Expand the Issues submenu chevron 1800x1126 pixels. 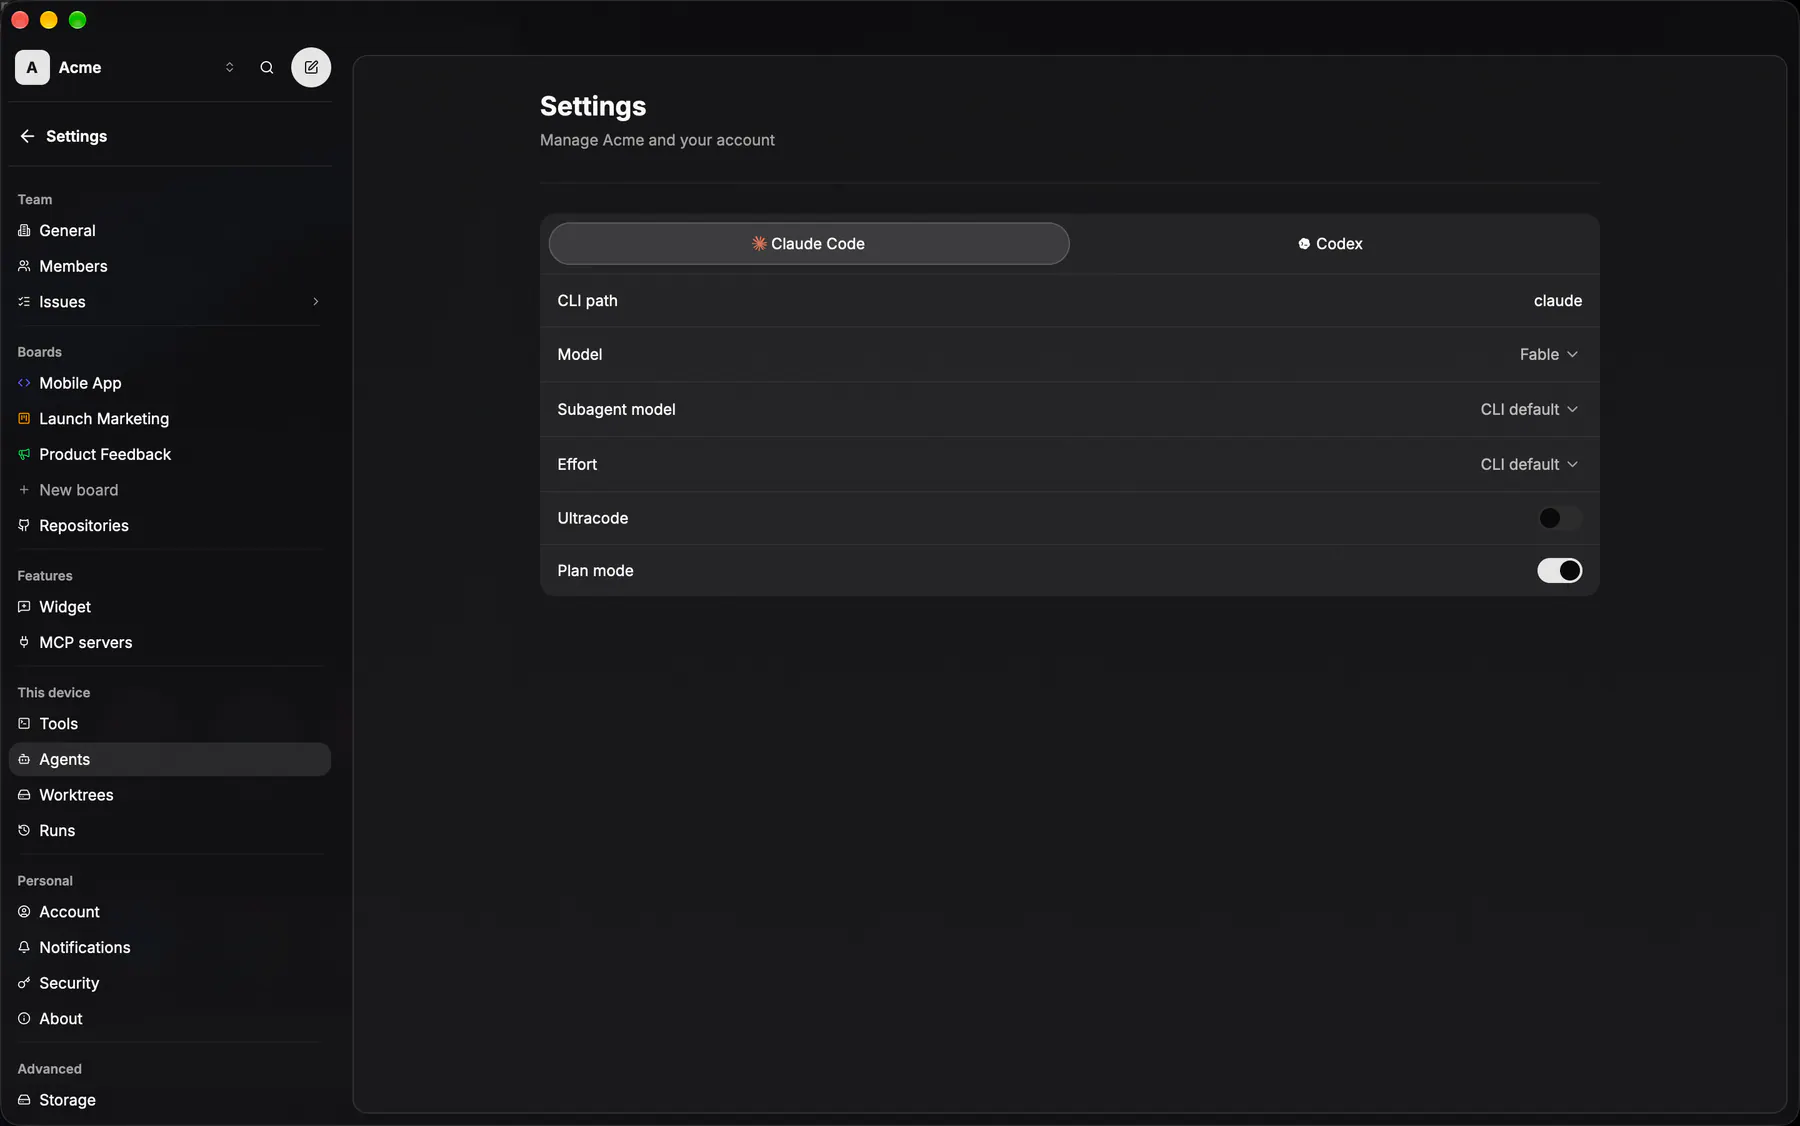(316, 302)
